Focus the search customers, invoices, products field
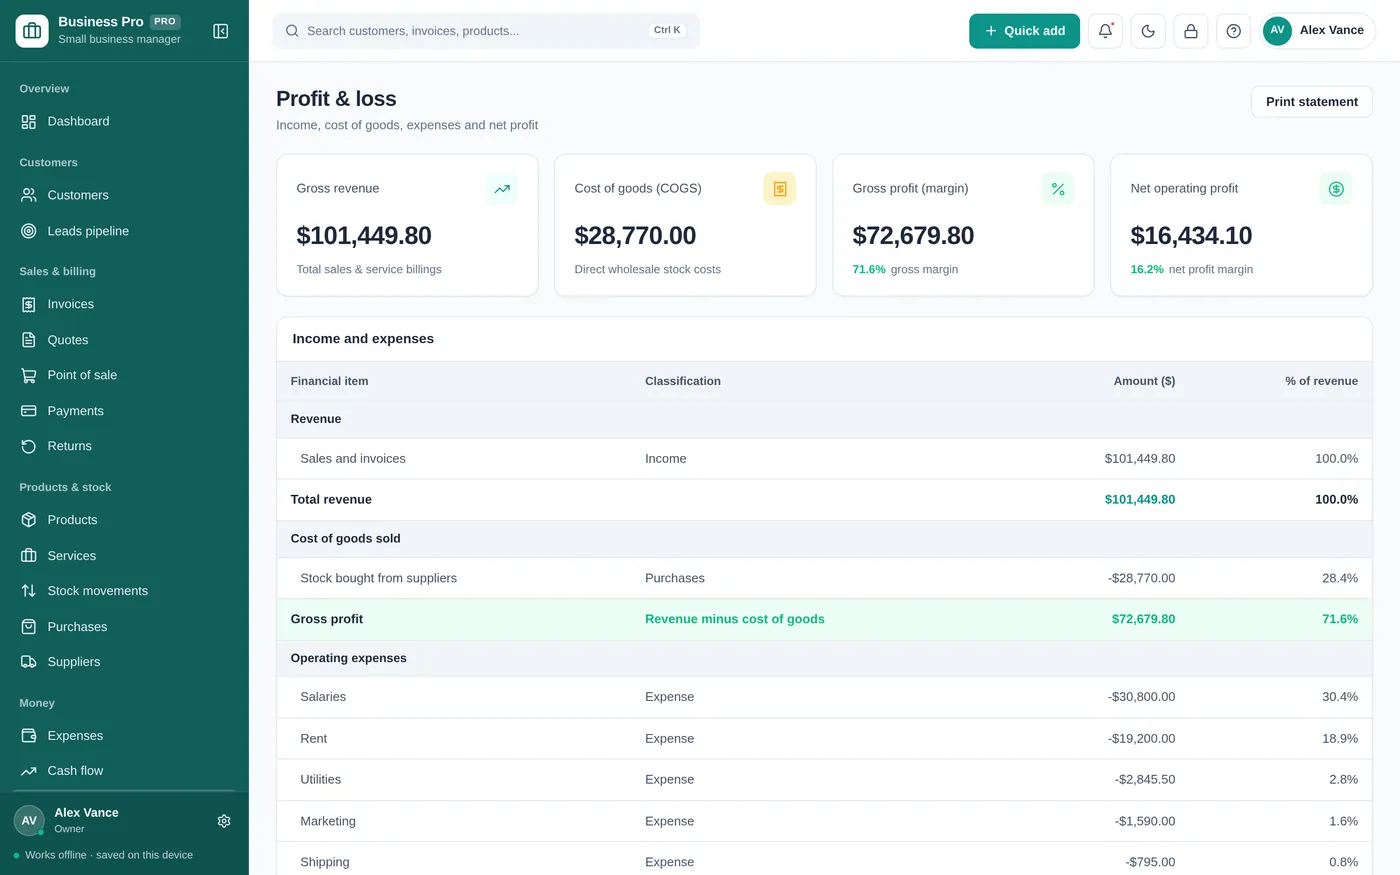The height and width of the screenshot is (875, 1400). click(x=486, y=31)
